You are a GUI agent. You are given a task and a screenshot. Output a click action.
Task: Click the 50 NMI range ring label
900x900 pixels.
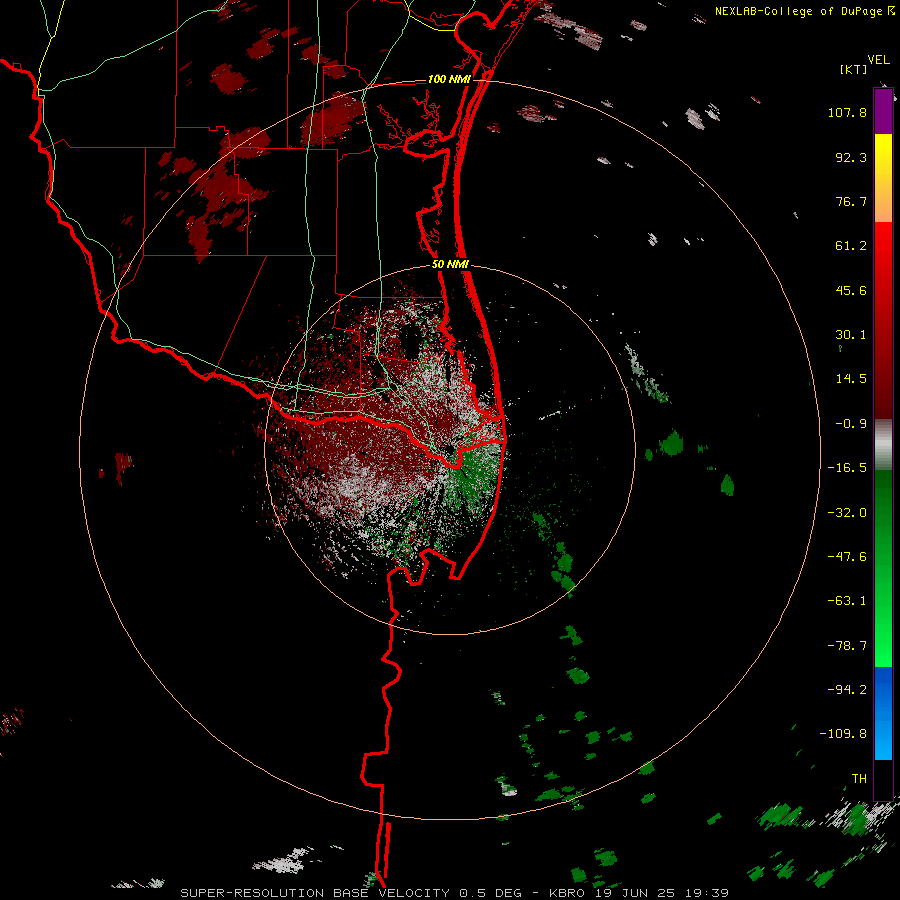450,265
